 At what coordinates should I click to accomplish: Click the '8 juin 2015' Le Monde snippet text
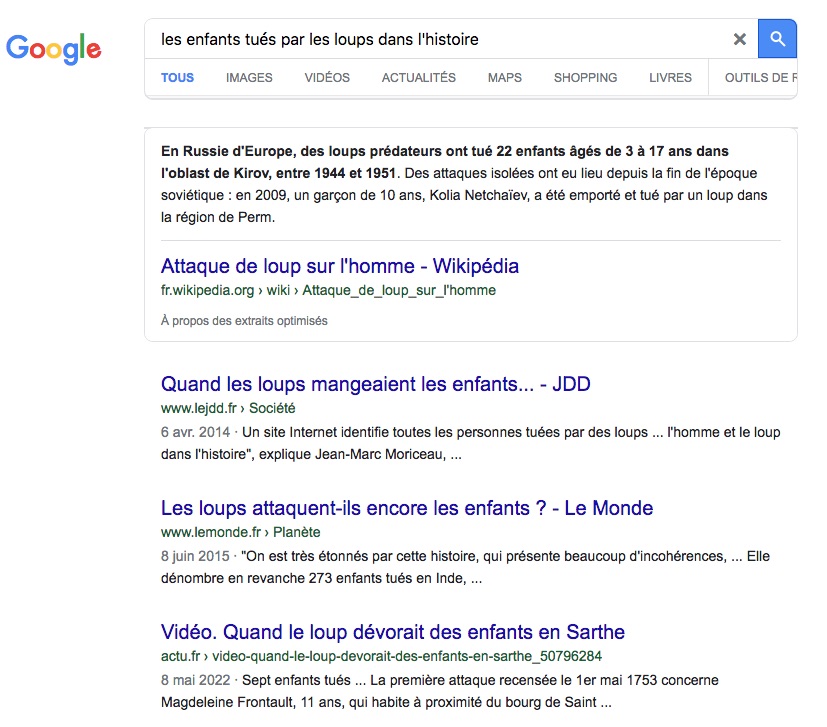pyautogui.click(x=465, y=567)
